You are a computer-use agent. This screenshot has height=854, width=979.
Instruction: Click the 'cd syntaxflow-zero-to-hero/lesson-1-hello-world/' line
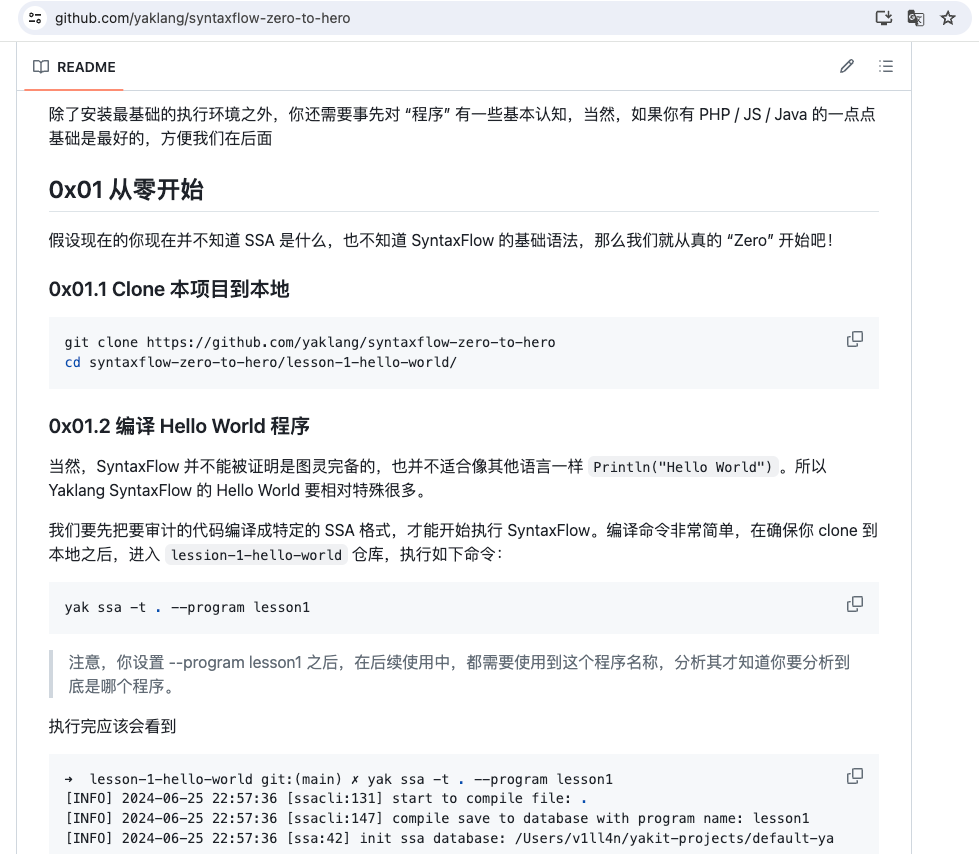(260, 362)
